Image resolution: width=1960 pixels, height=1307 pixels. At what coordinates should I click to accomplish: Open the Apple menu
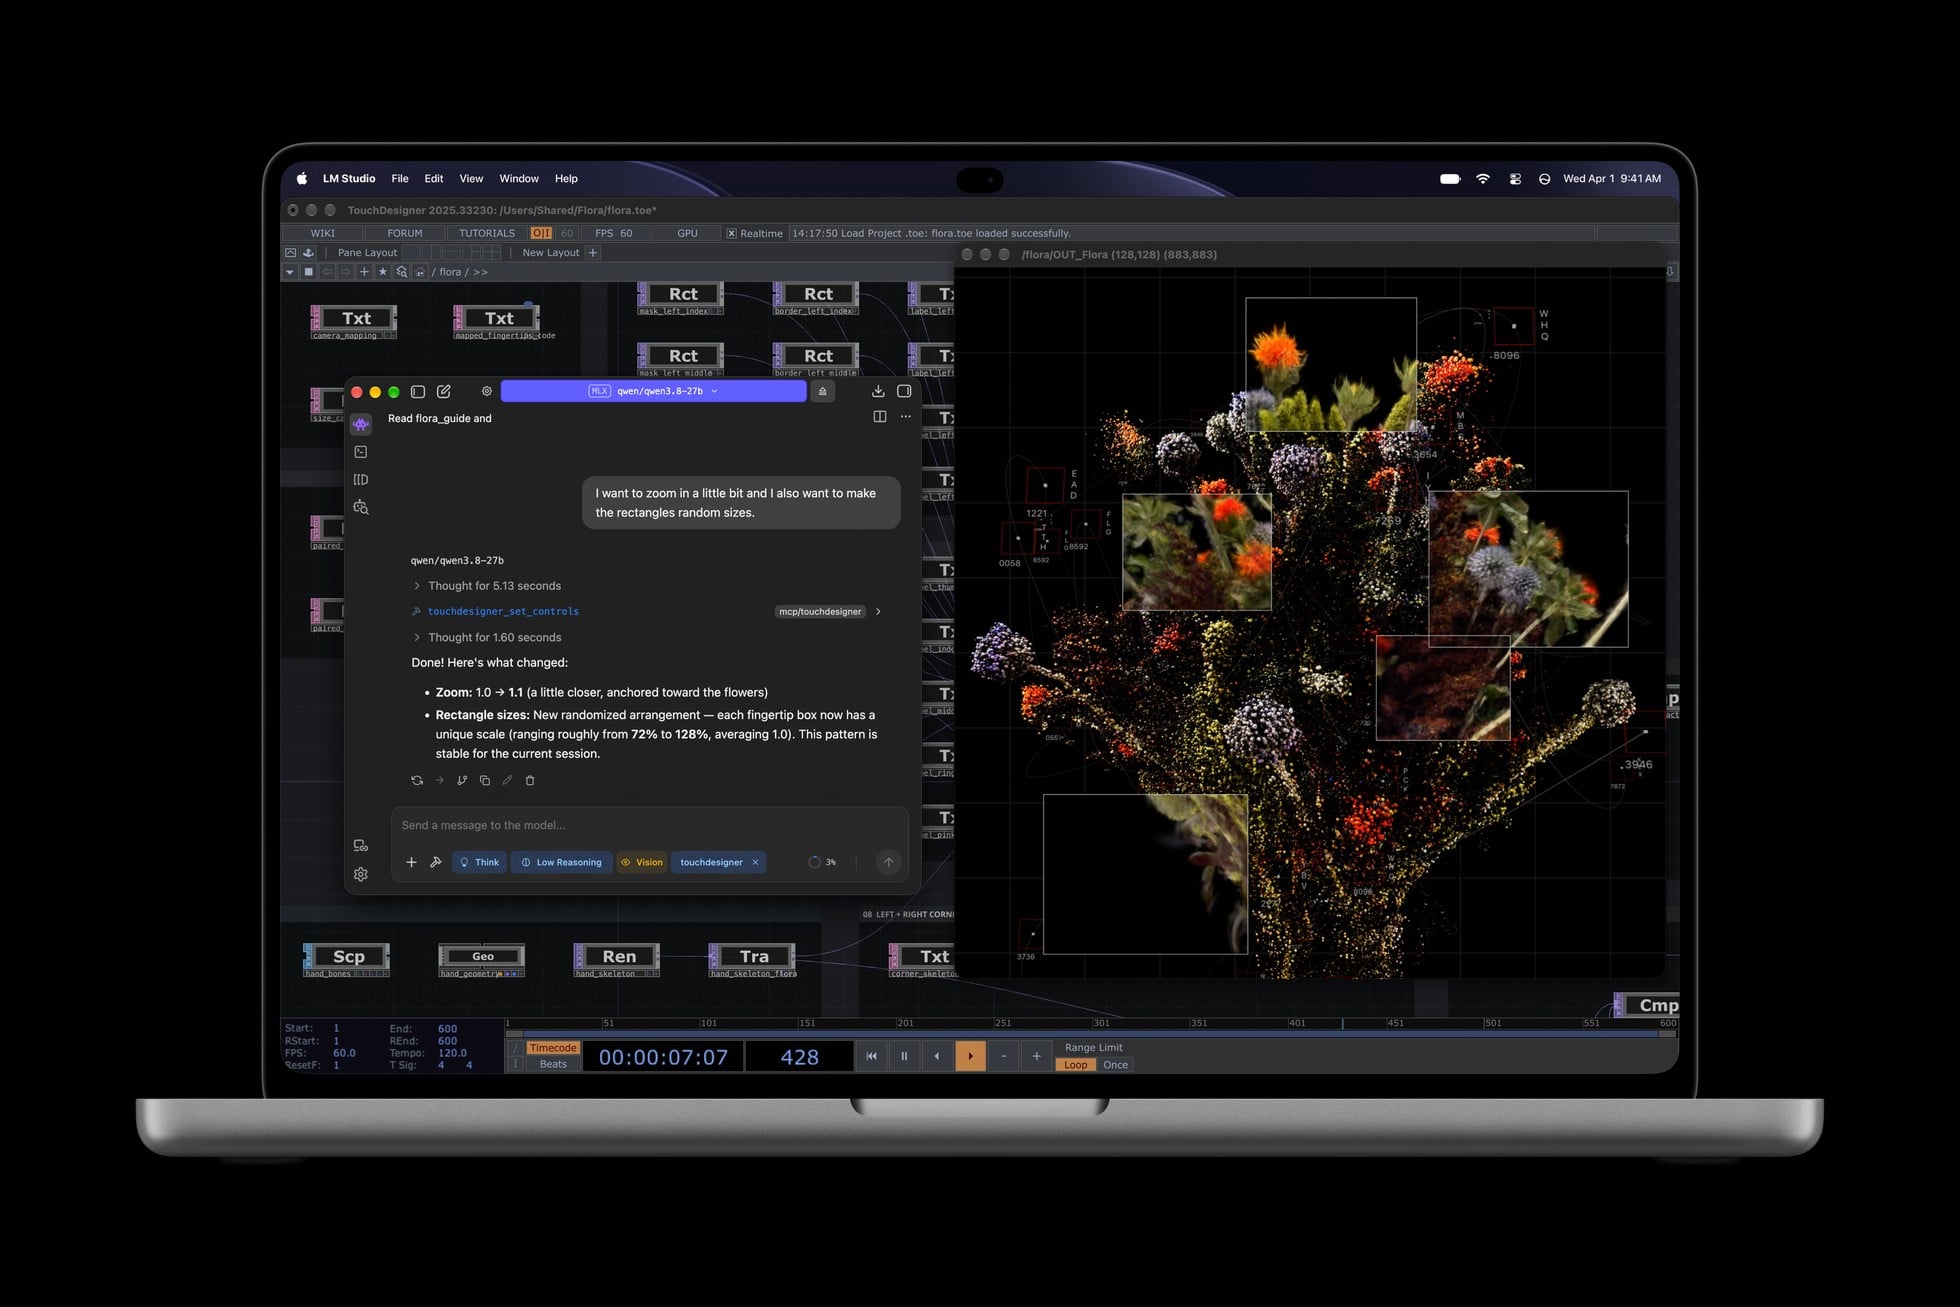point(302,179)
